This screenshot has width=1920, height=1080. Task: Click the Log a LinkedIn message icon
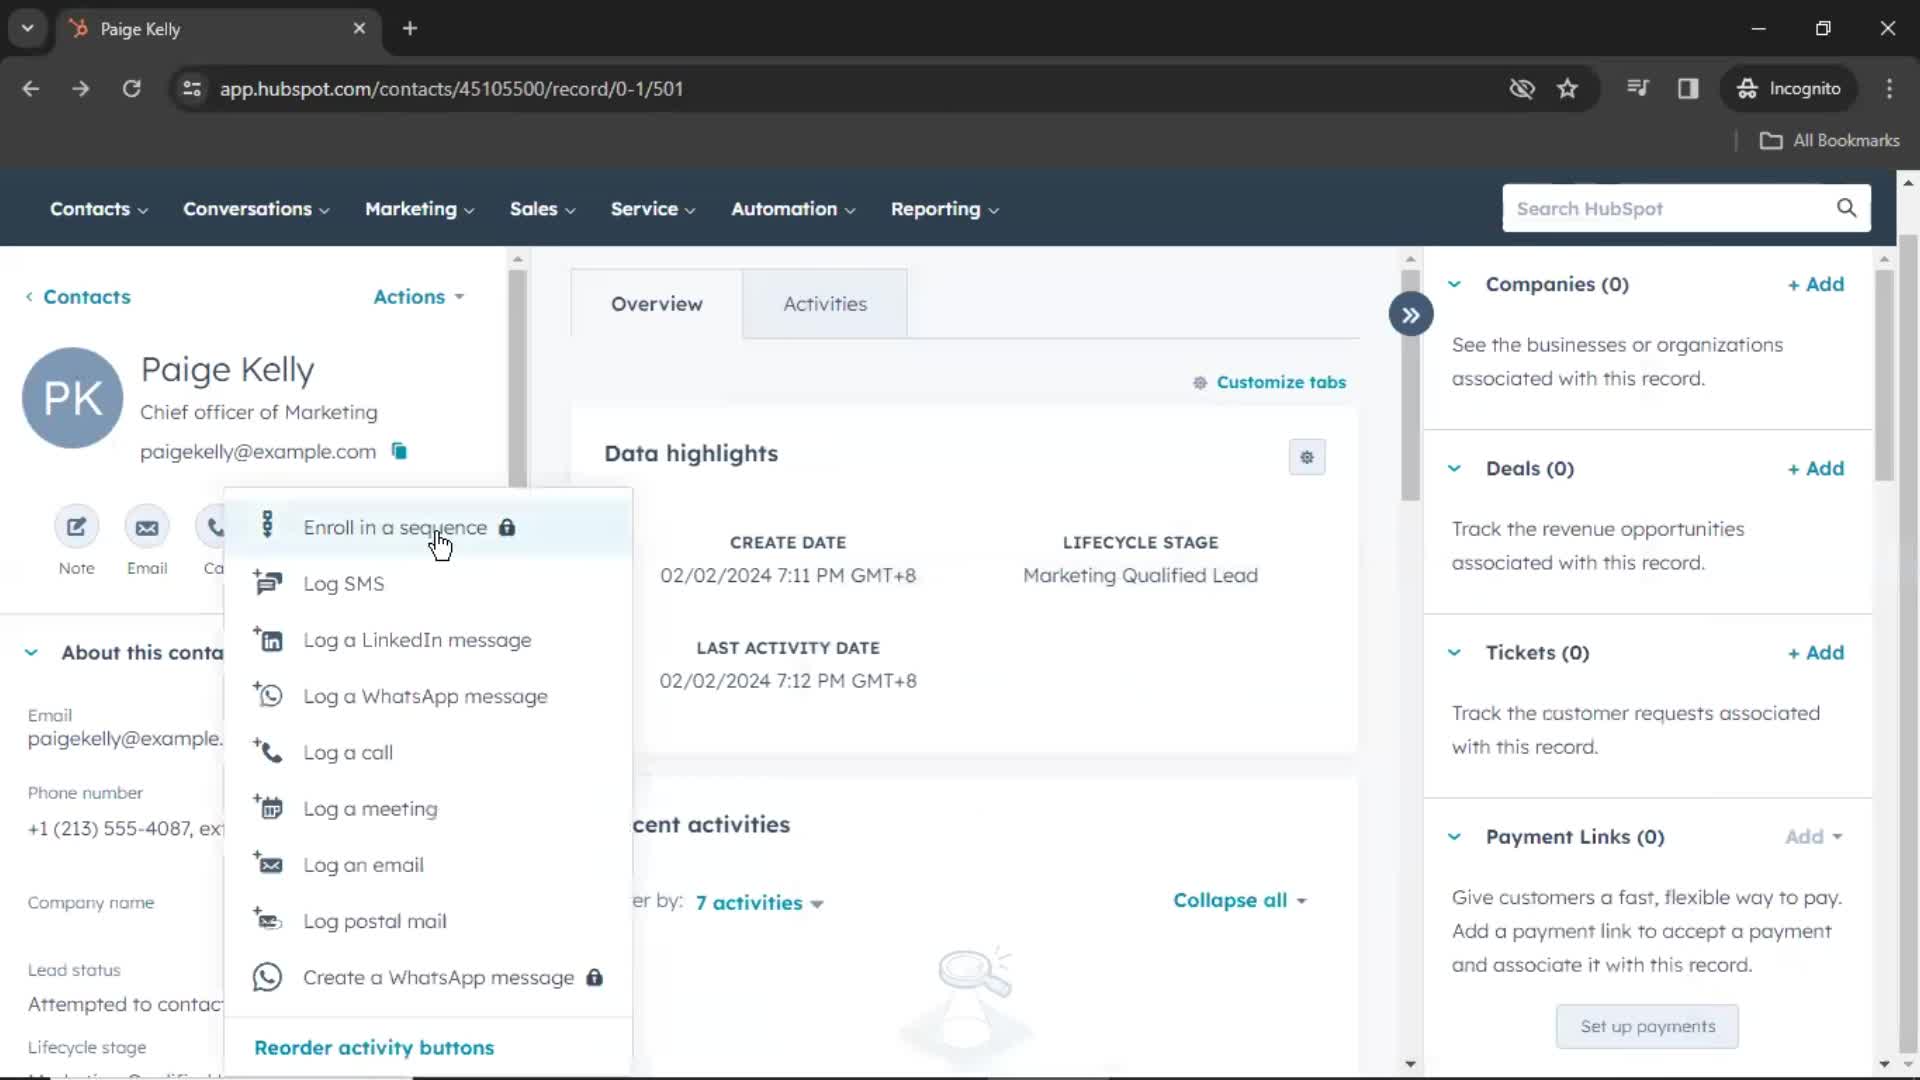click(x=267, y=639)
